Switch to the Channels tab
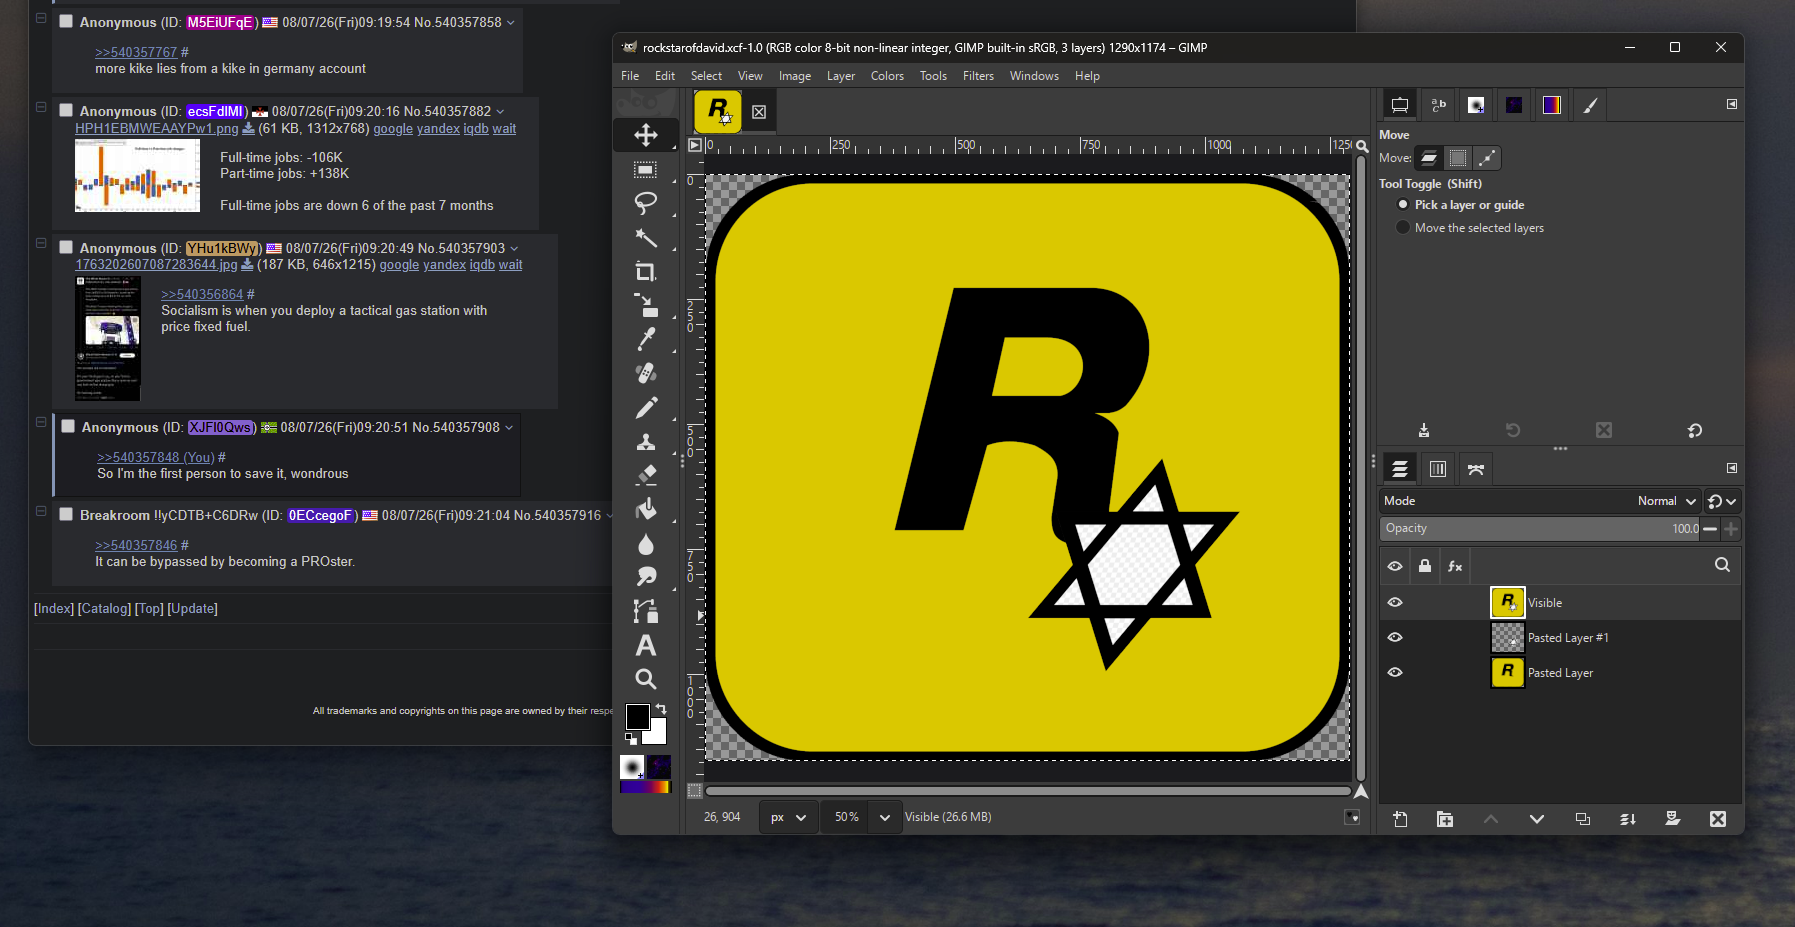 (1438, 469)
